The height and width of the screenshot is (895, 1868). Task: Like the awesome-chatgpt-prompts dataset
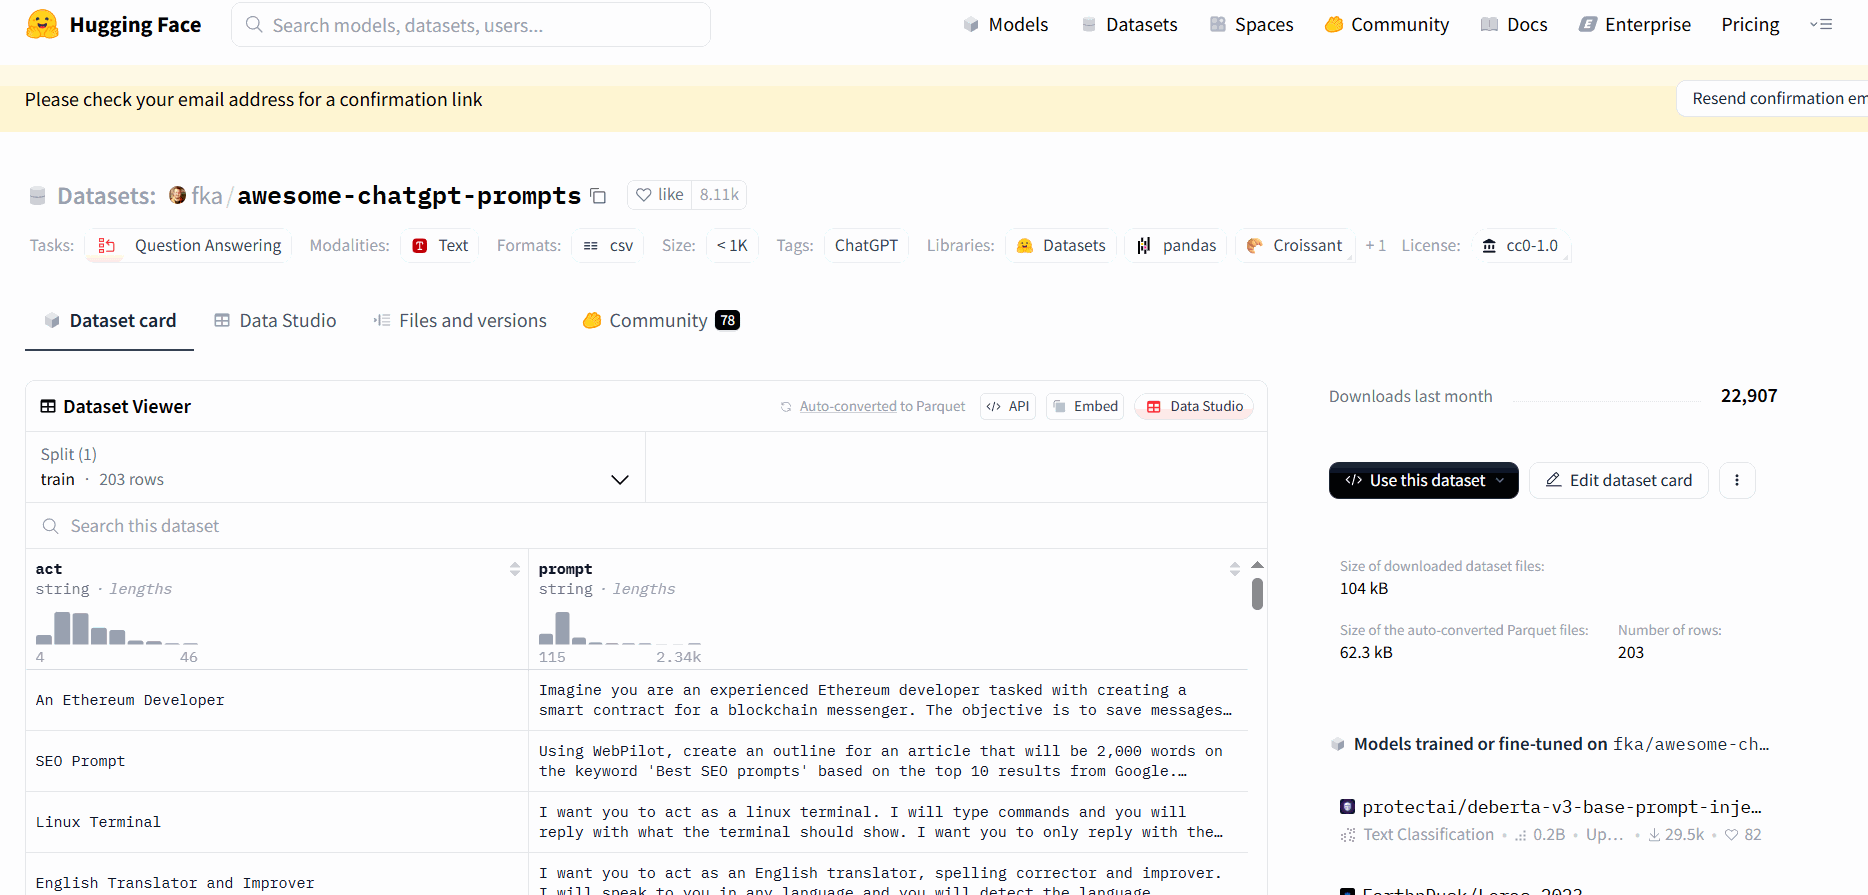pyautogui.click(x=660, y=195)
